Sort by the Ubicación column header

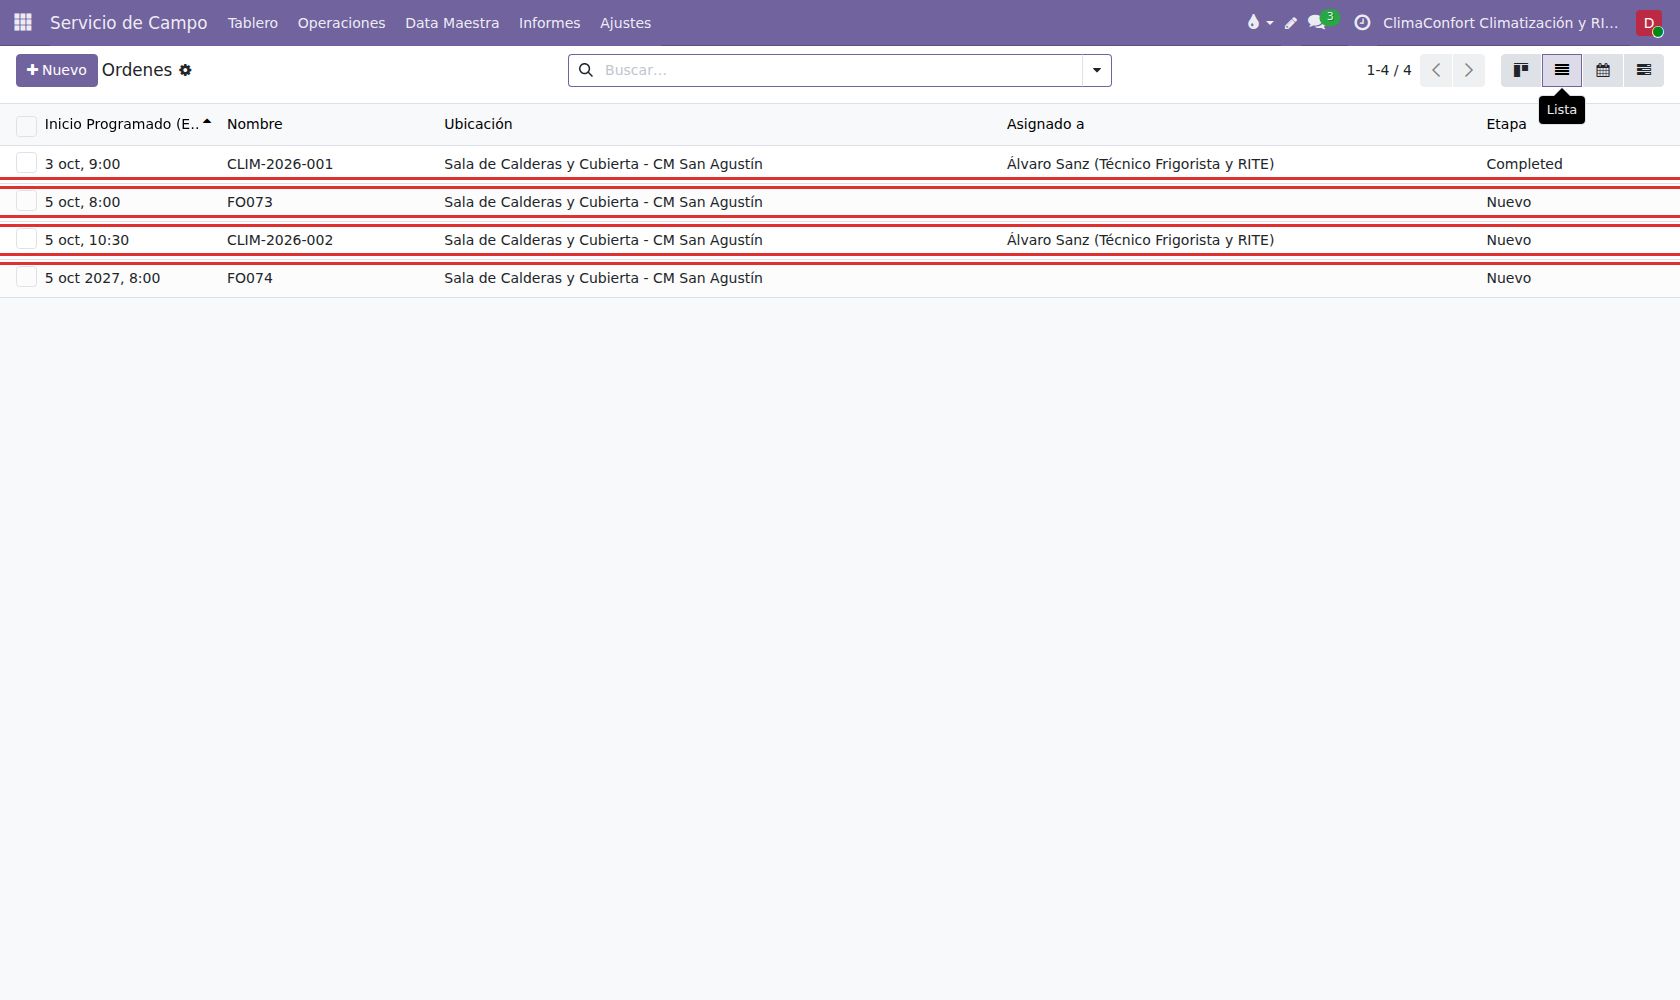tap(478, 124)
